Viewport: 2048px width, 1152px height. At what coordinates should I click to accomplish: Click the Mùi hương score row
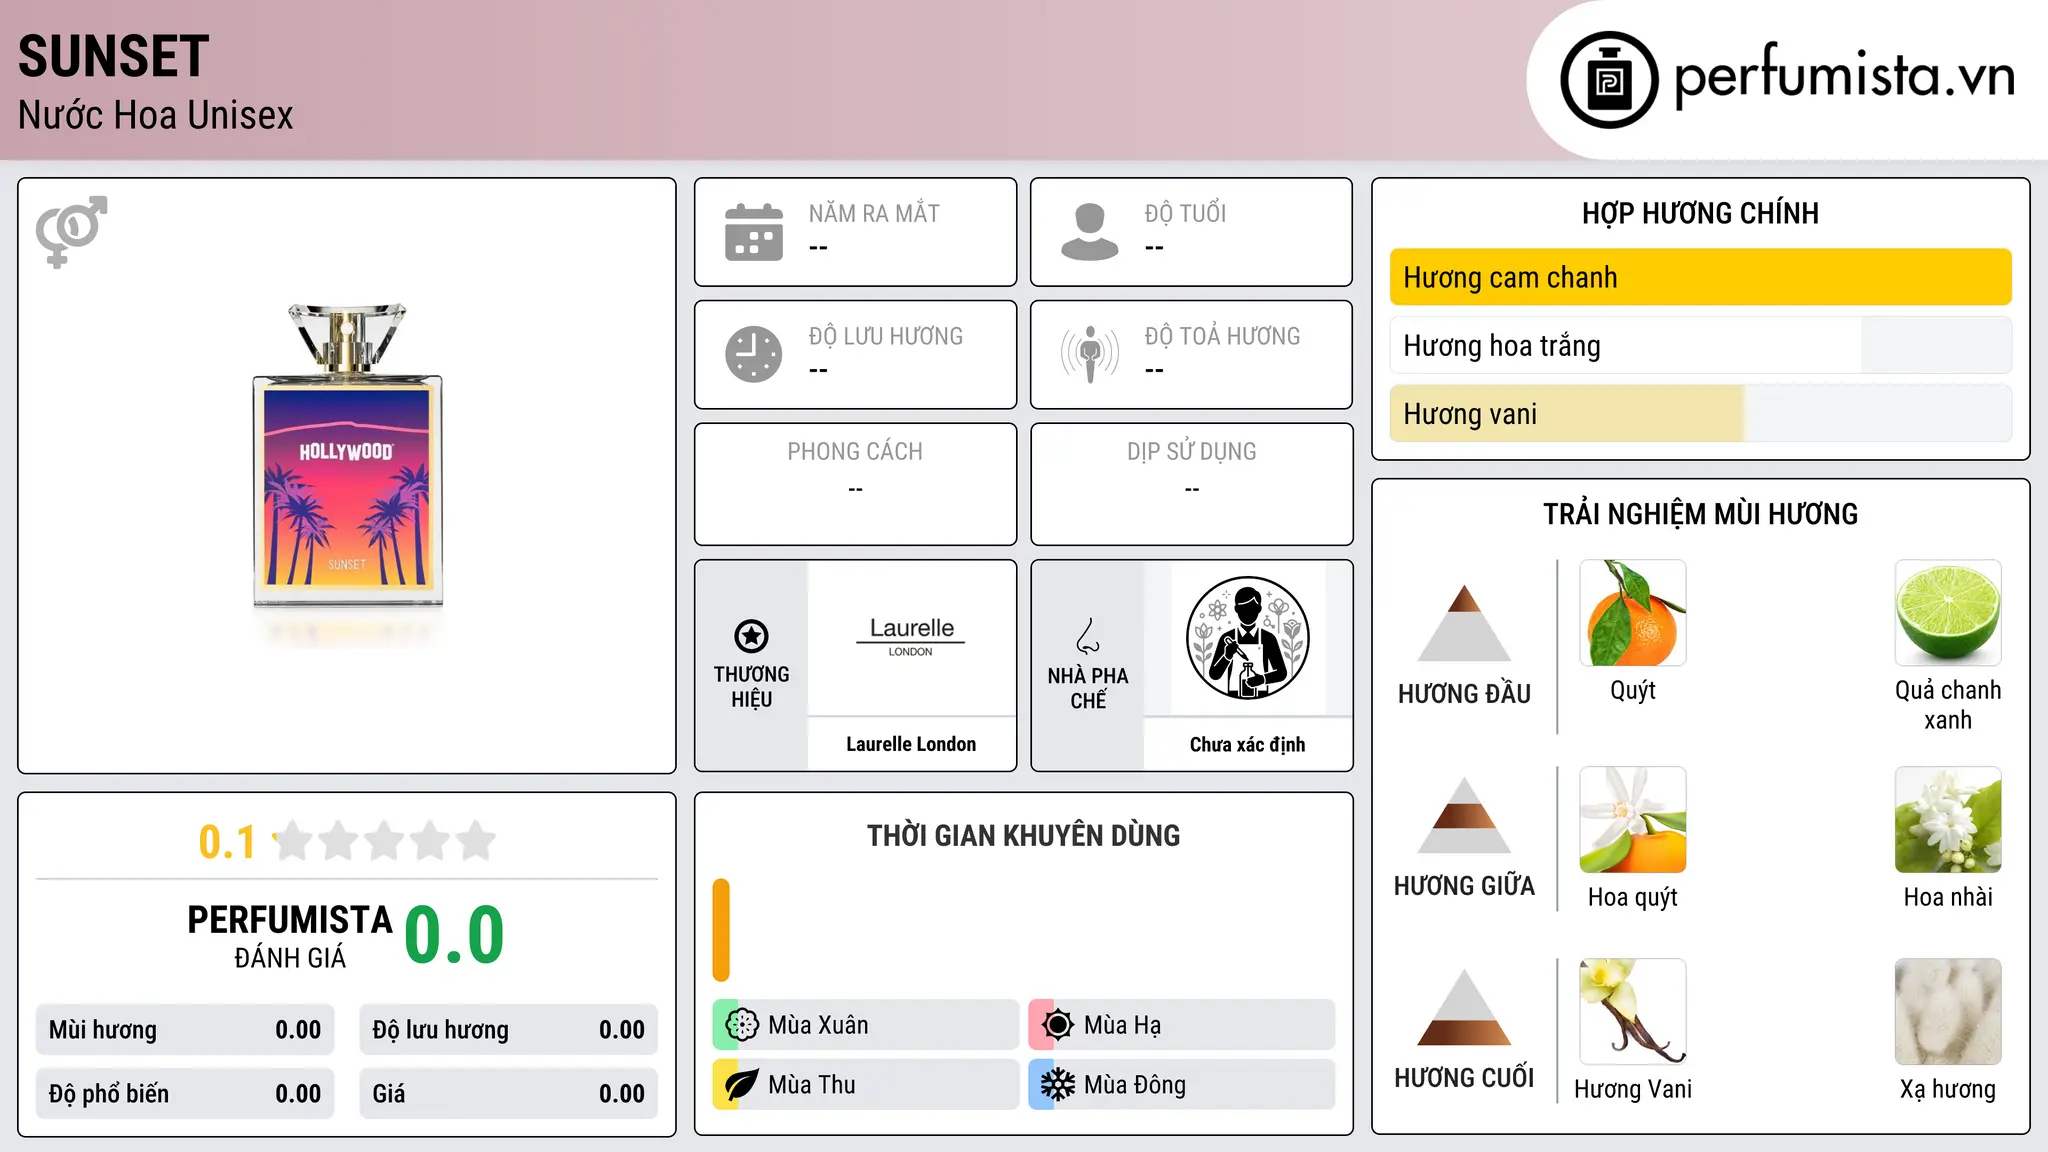click(185, 1030)
